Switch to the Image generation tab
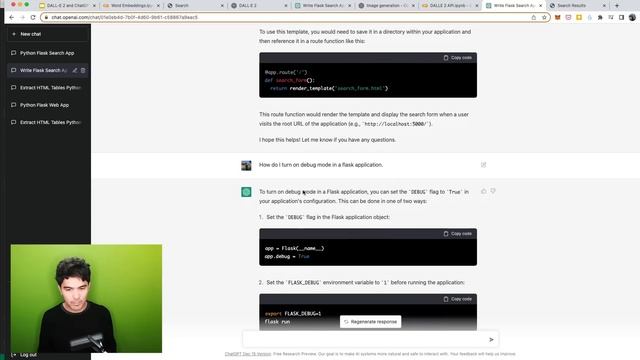This screenshot has width=640, height=360. click(386, 6)
